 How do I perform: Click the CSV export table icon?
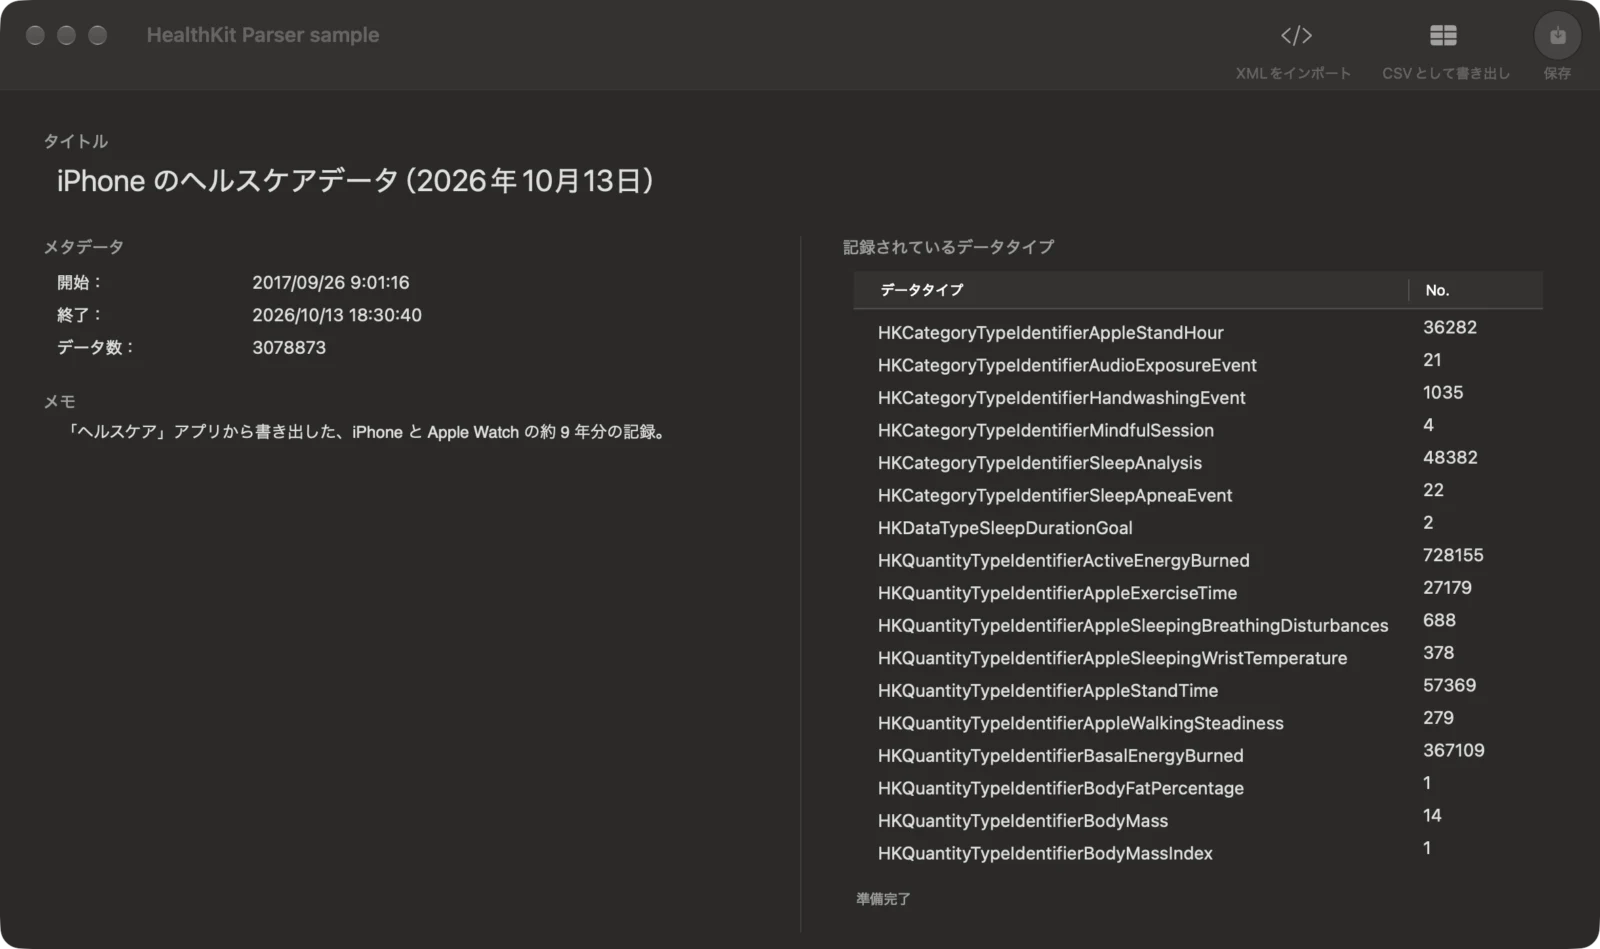[x=1443, y=36]
